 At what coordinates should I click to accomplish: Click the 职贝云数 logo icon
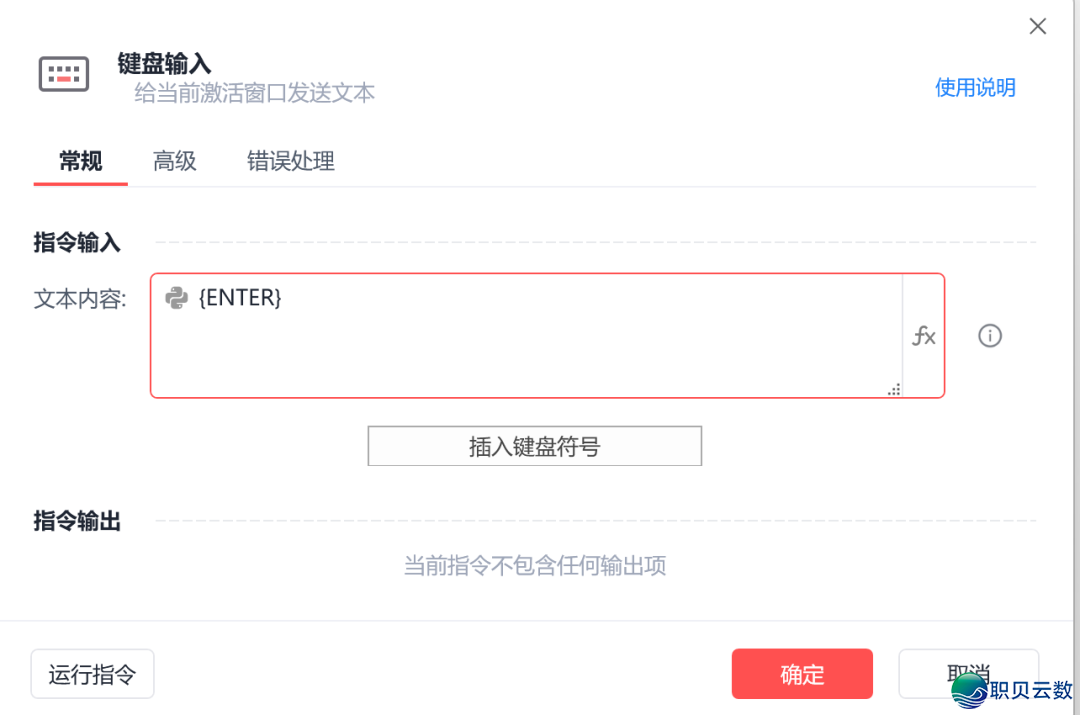tap(969, 689)
